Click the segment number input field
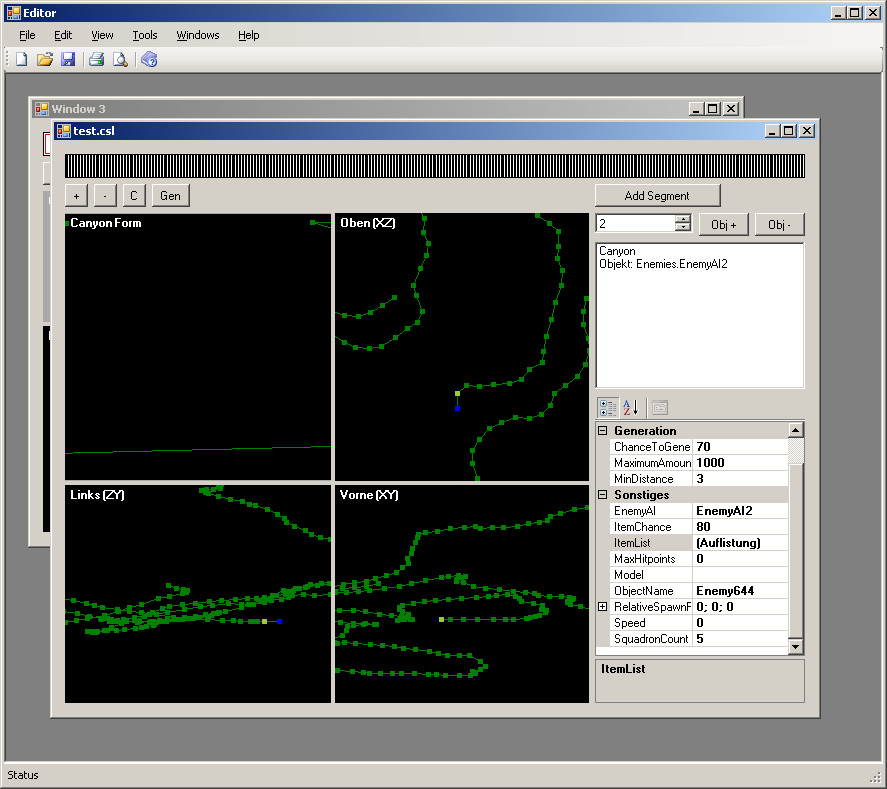Viewport: 887px width, 789px height. click(636, 223)
